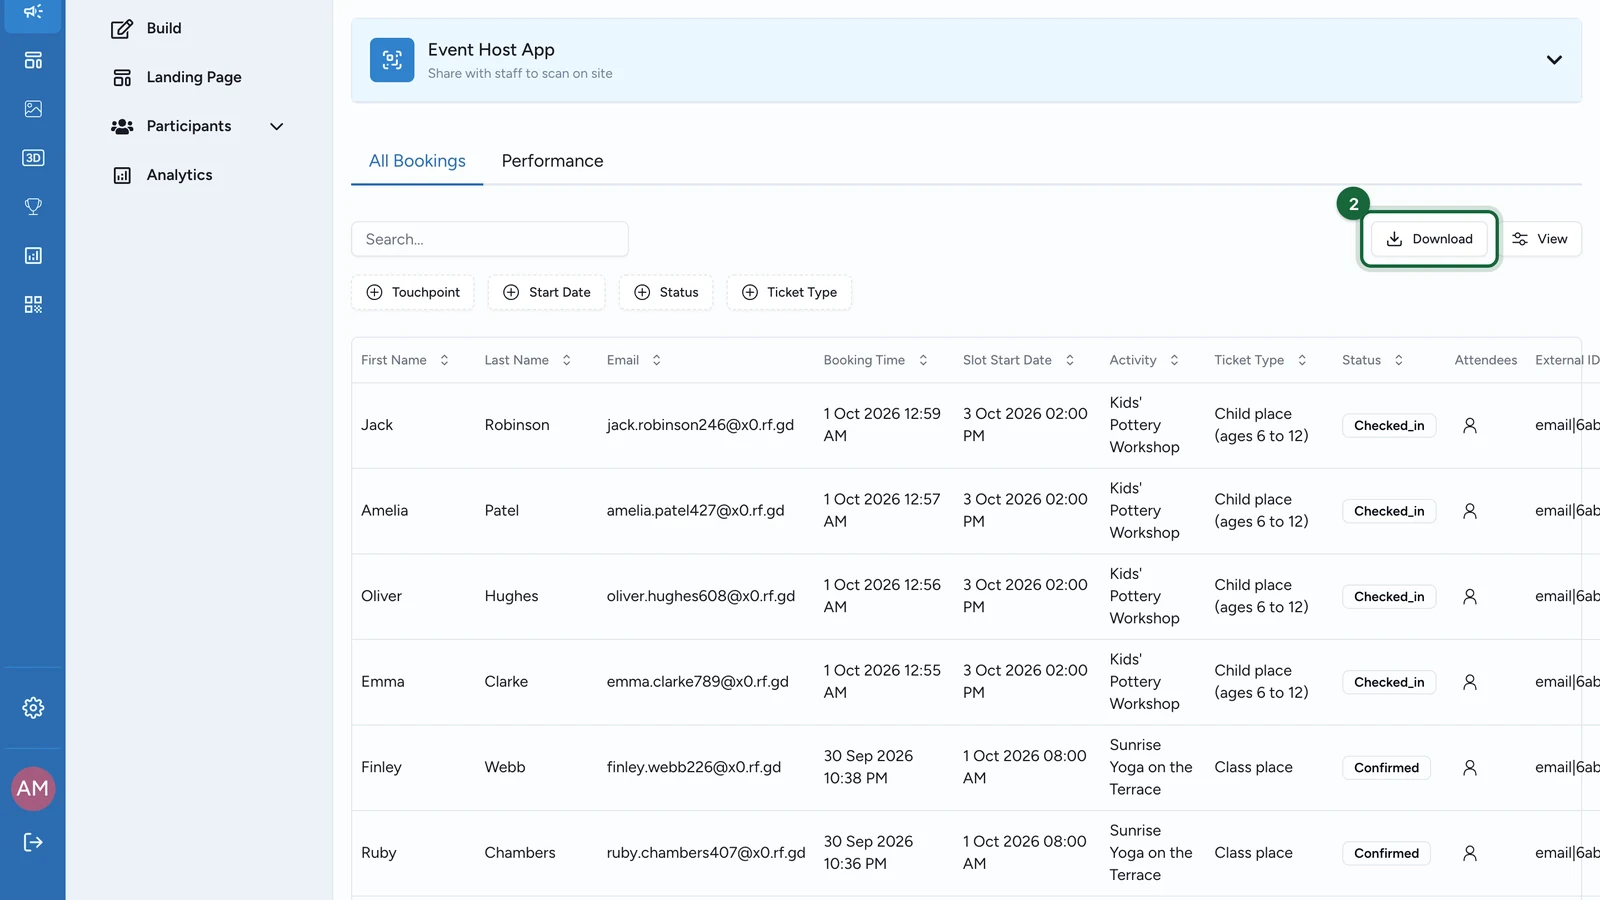Switch to the Performance tab

(x=552, y=161)
